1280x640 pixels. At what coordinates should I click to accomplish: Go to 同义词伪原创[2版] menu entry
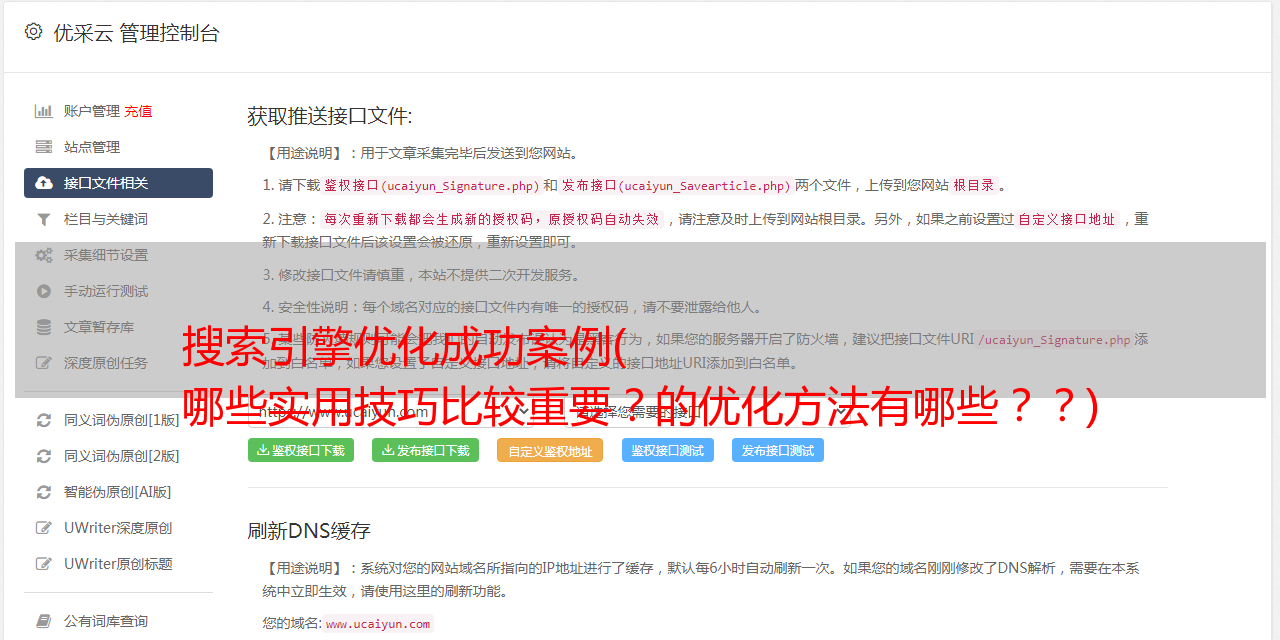coord(122,456)
